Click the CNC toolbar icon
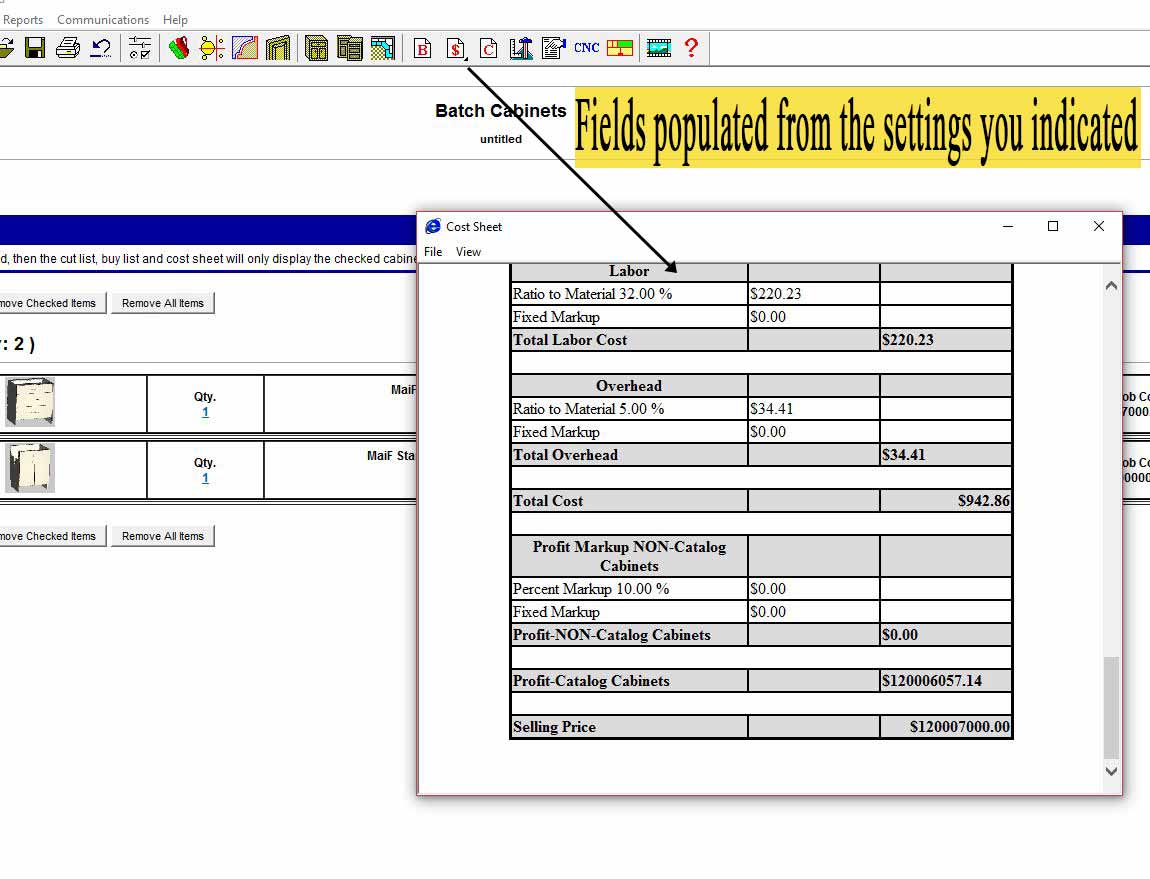 tap(587, 47)
